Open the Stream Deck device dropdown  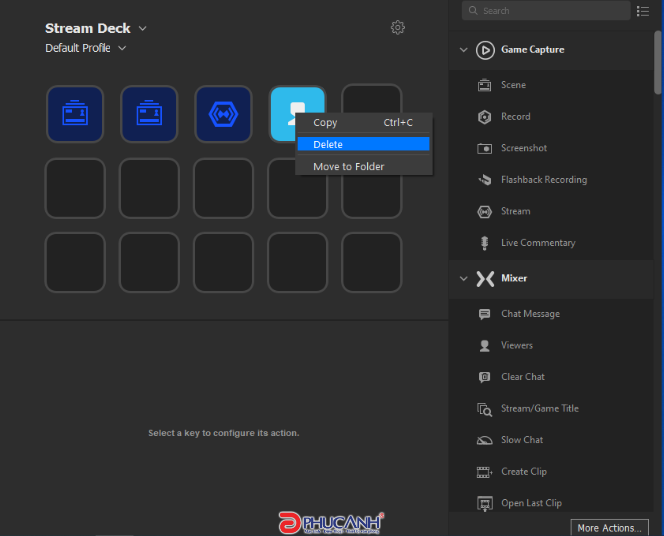pyautogui.click(x=142, y=28)
